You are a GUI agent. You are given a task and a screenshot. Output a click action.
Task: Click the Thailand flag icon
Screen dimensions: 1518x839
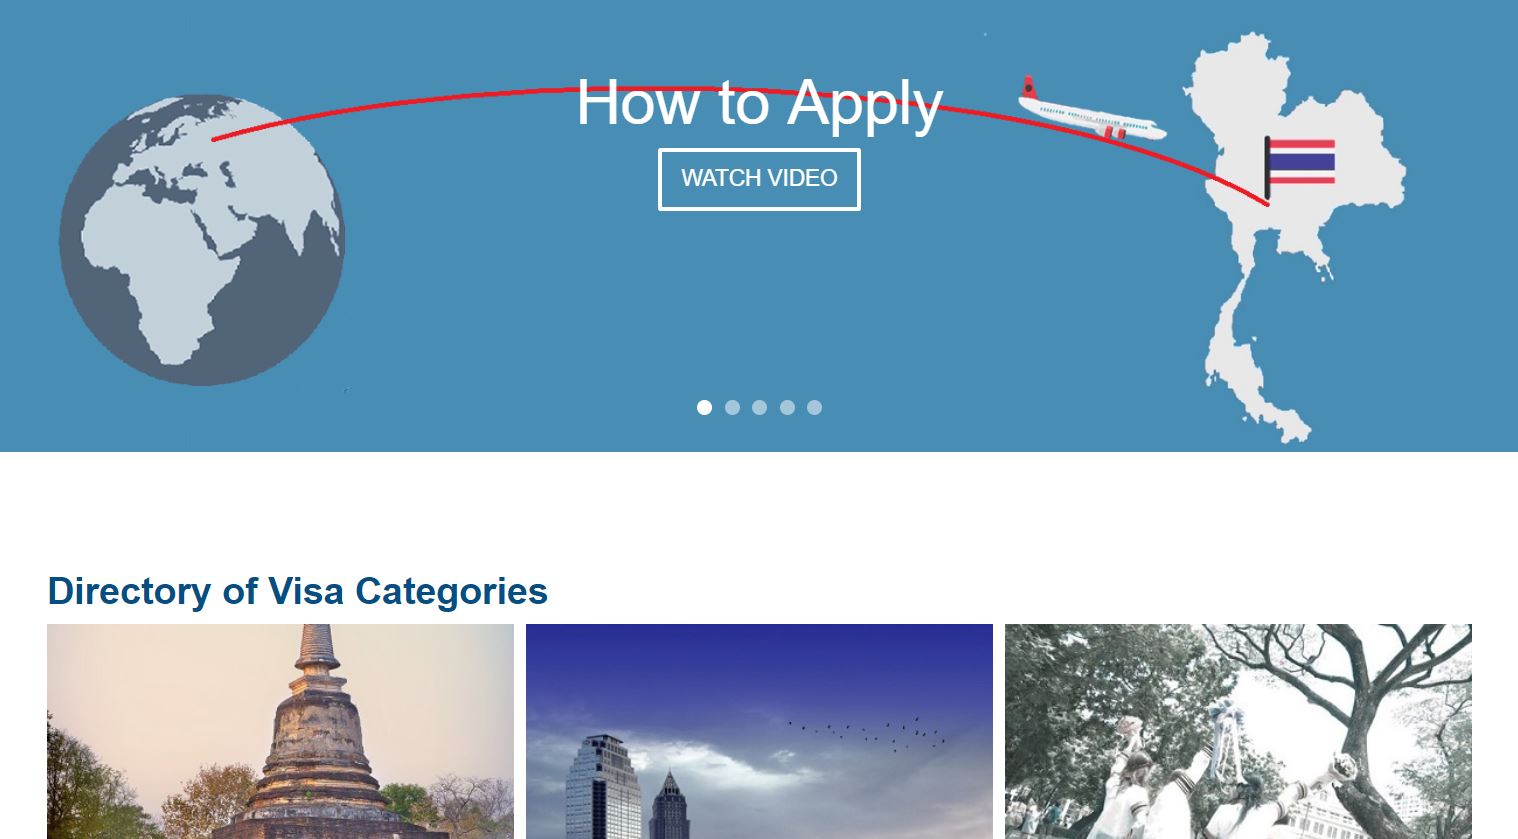click(x=1300, y=163)
